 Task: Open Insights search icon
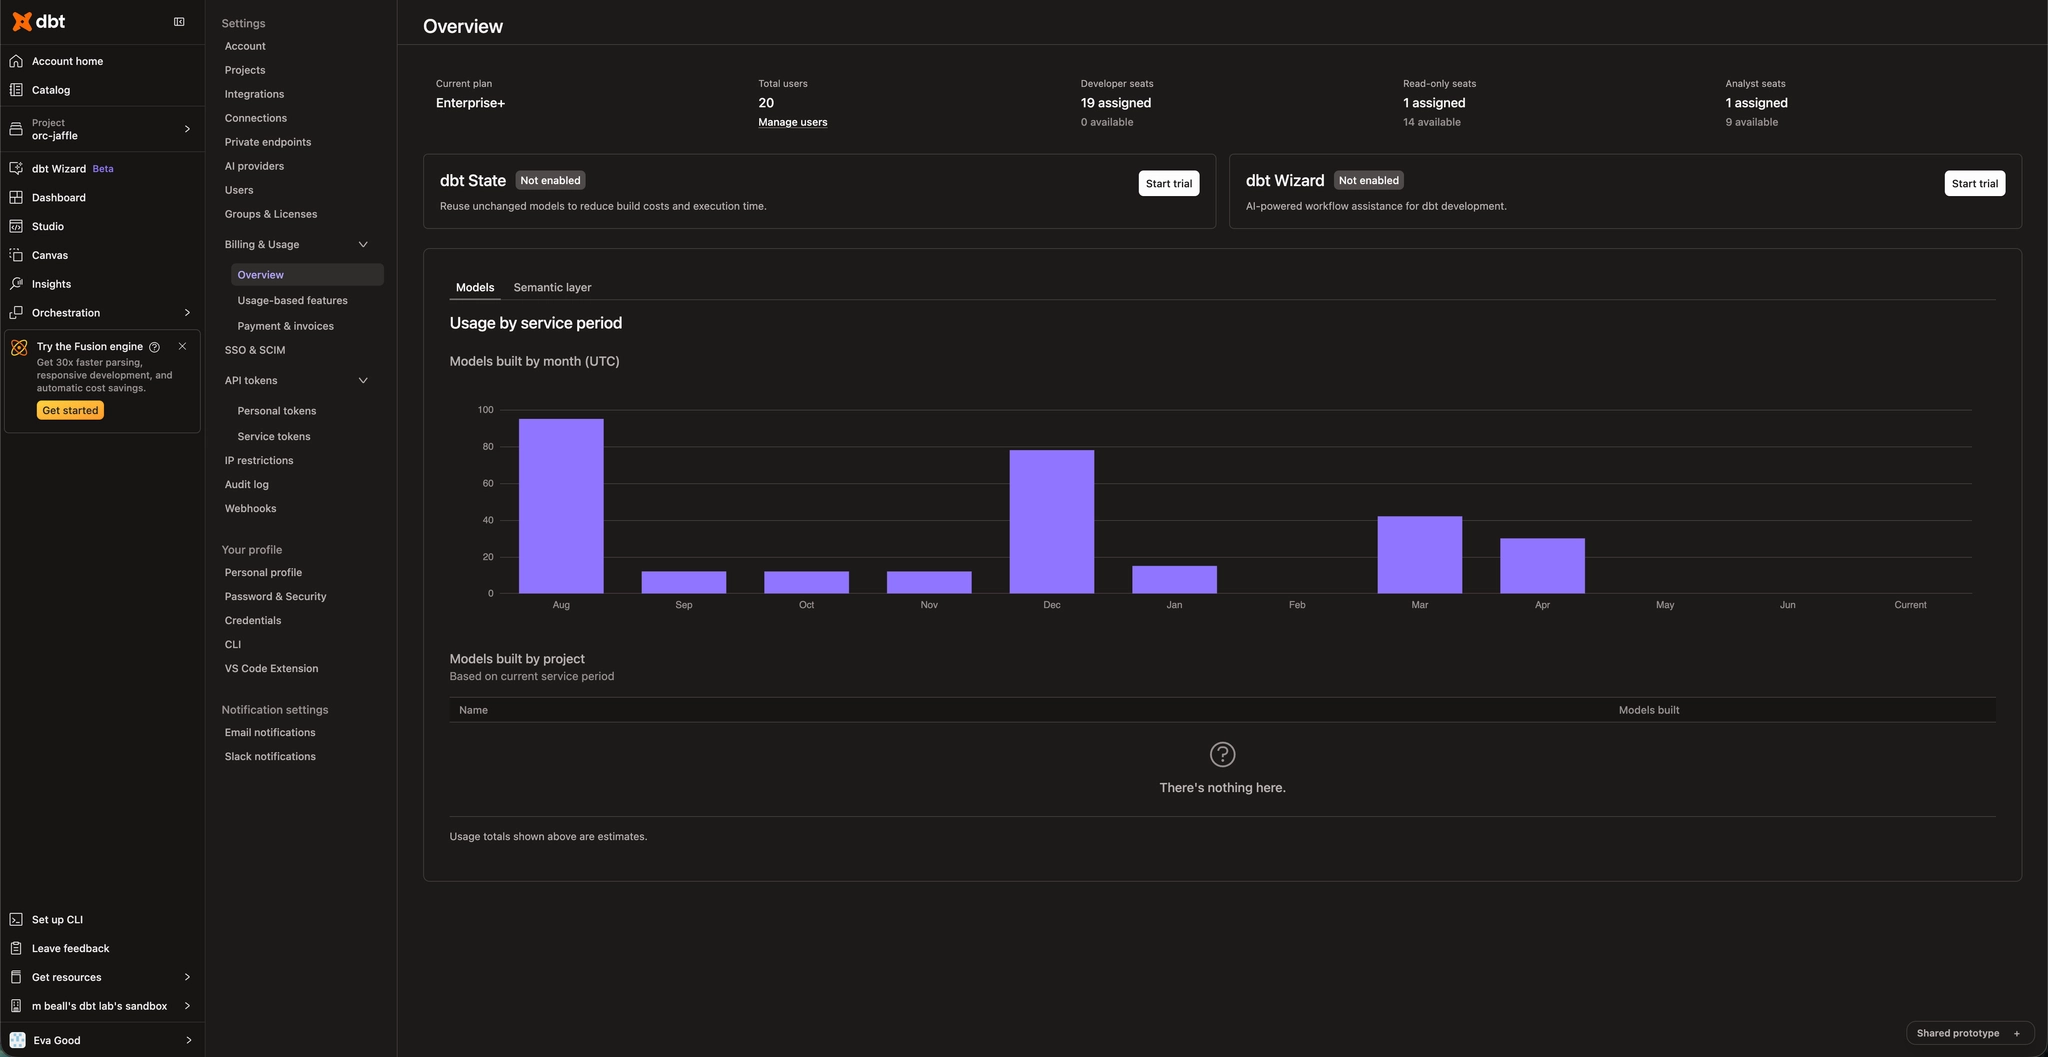(x=16, y=284)
